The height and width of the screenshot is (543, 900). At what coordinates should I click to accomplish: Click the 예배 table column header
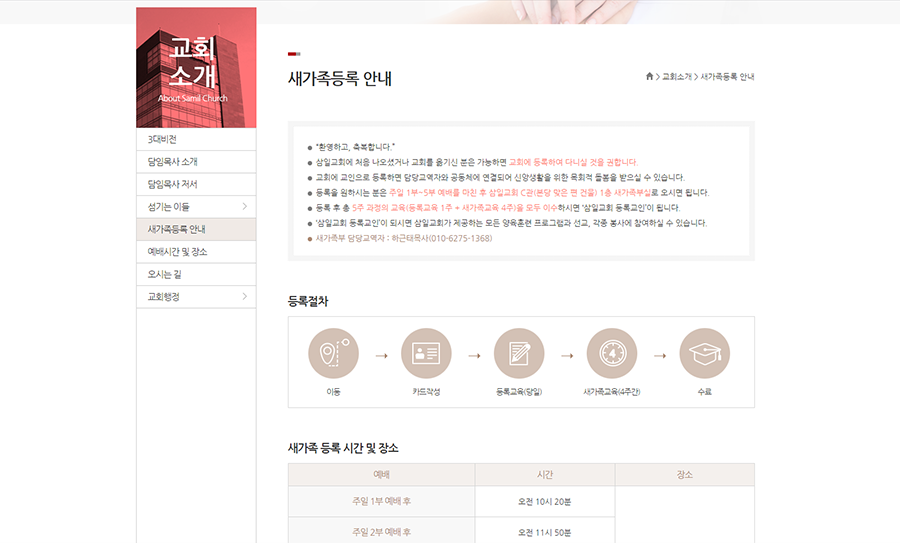pyautogui.click(x=382, y=475)
